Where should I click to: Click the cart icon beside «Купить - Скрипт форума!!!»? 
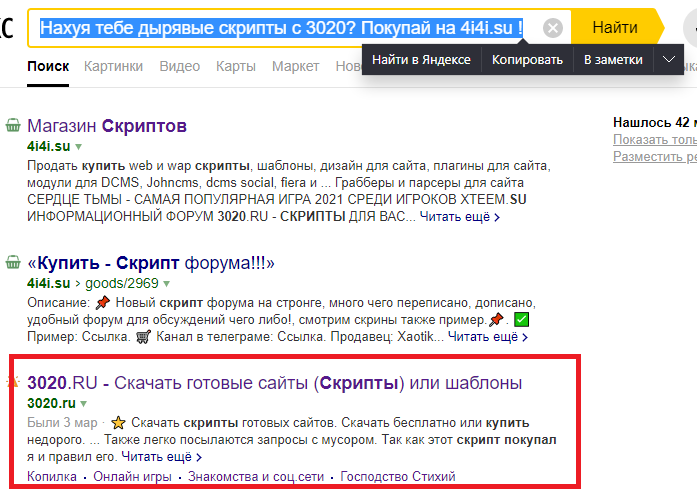pos(13,263)
